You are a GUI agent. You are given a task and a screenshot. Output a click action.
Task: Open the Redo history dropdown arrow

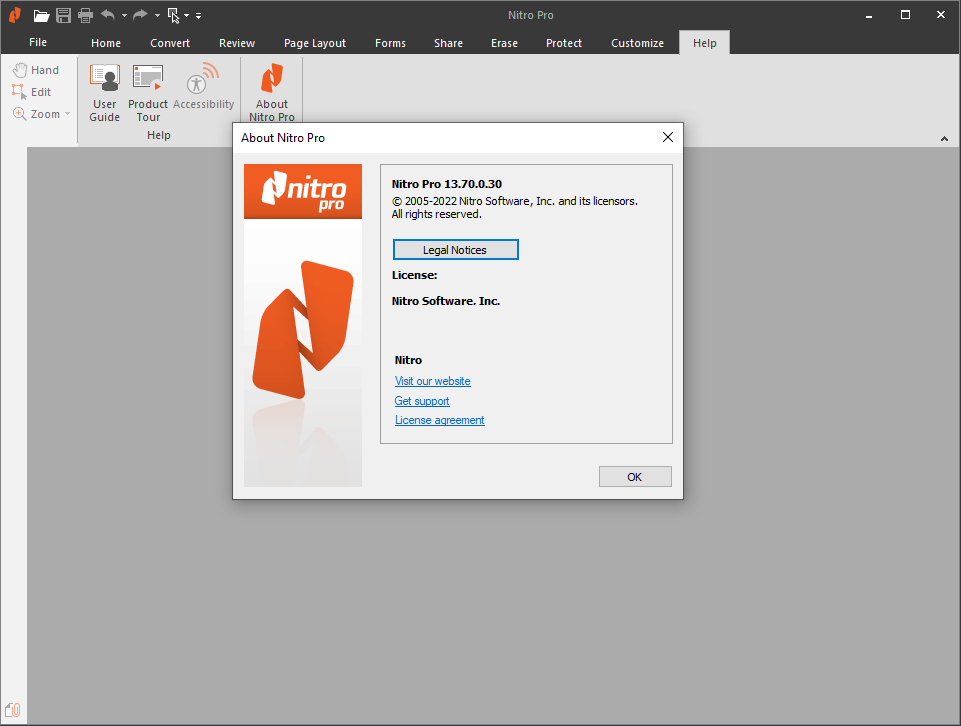(x=157, y=15)
